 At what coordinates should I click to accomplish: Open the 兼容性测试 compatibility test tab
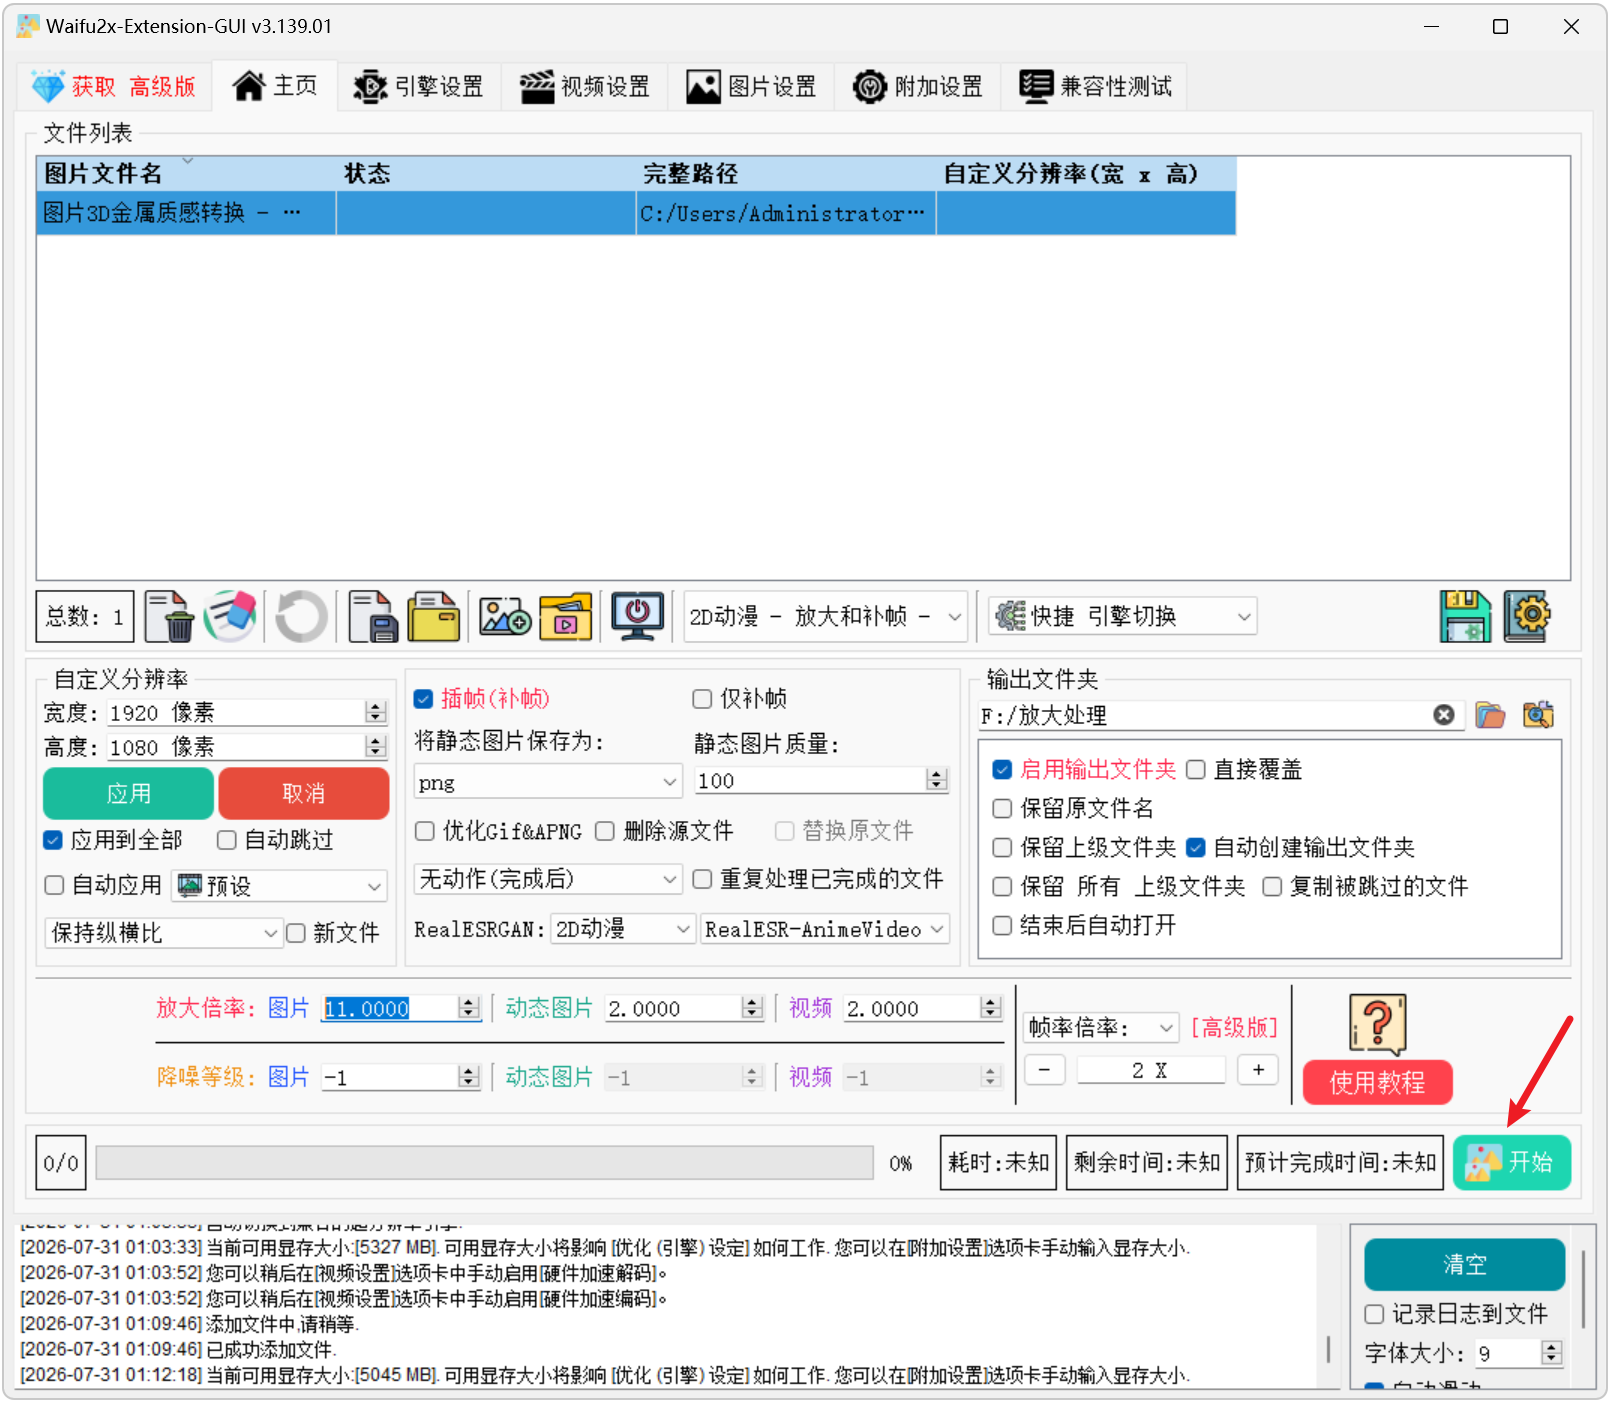click(x=1095, y=87)
